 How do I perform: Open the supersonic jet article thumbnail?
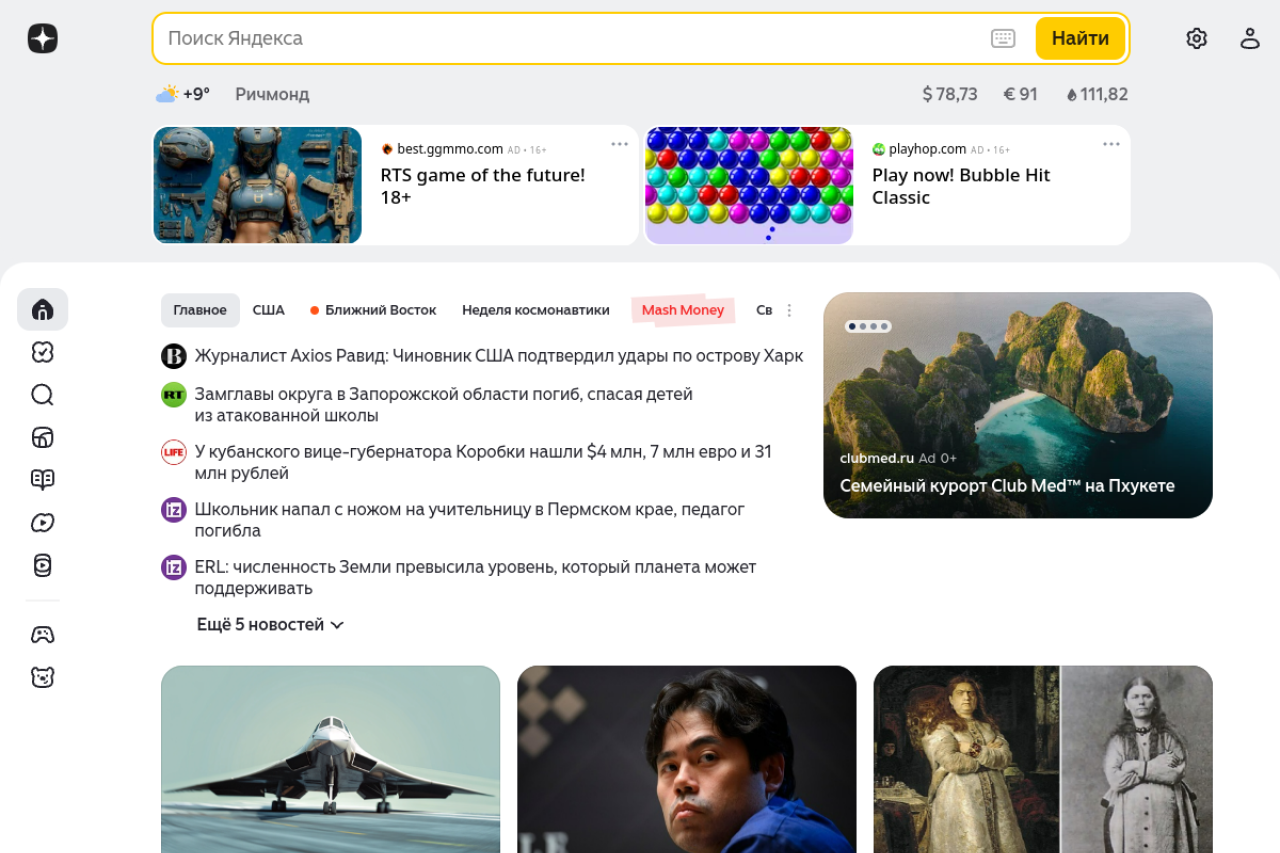(x=330, y=758)
